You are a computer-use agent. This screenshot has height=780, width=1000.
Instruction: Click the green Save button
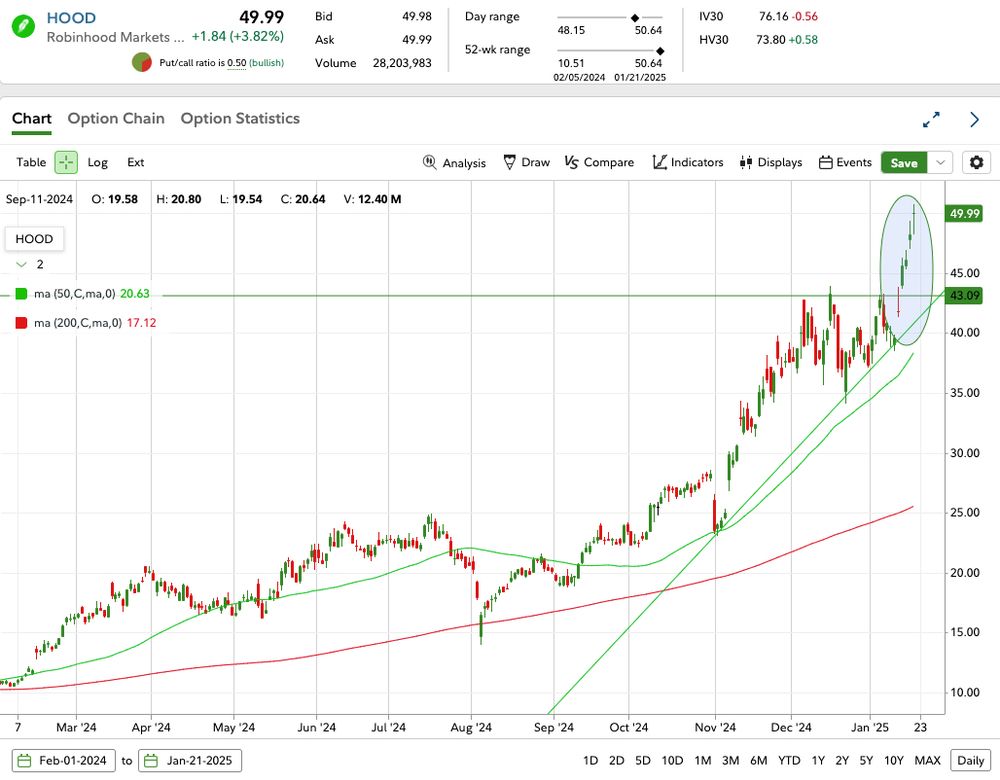pos(904,163)
